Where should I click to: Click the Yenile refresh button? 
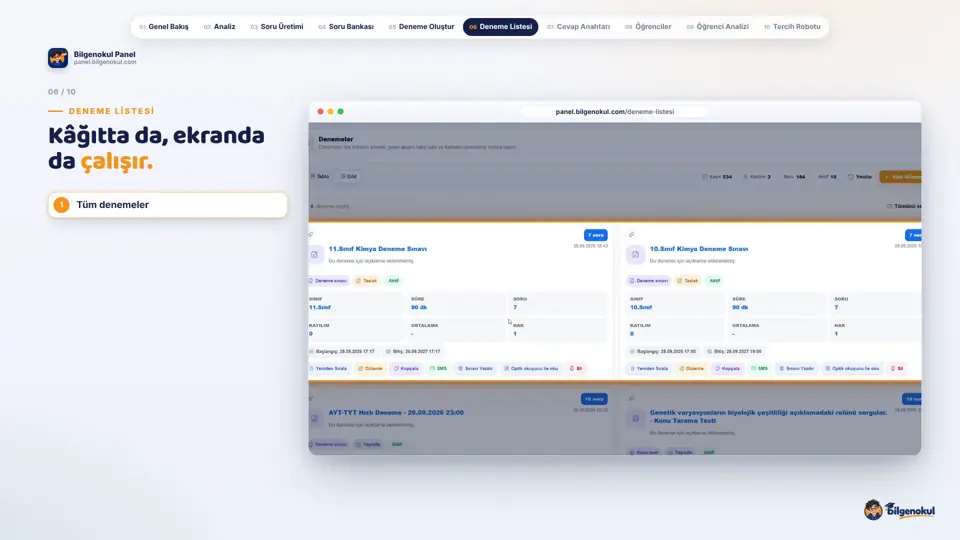click(860, 177)
